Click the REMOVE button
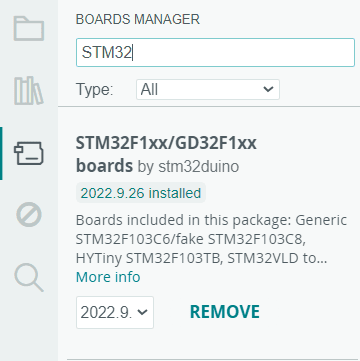The height and width of the screenshot is (361, 360). click(x=225, y=312)
